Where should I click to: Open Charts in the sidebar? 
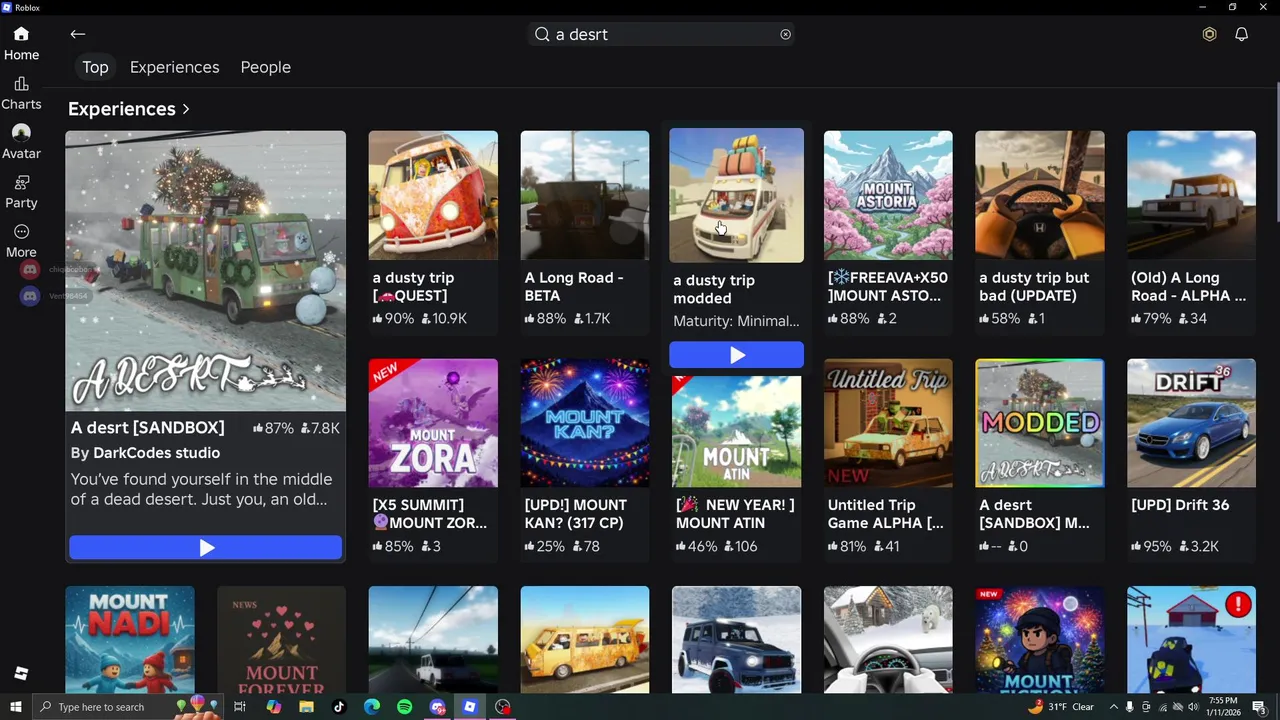coord(21,93)
